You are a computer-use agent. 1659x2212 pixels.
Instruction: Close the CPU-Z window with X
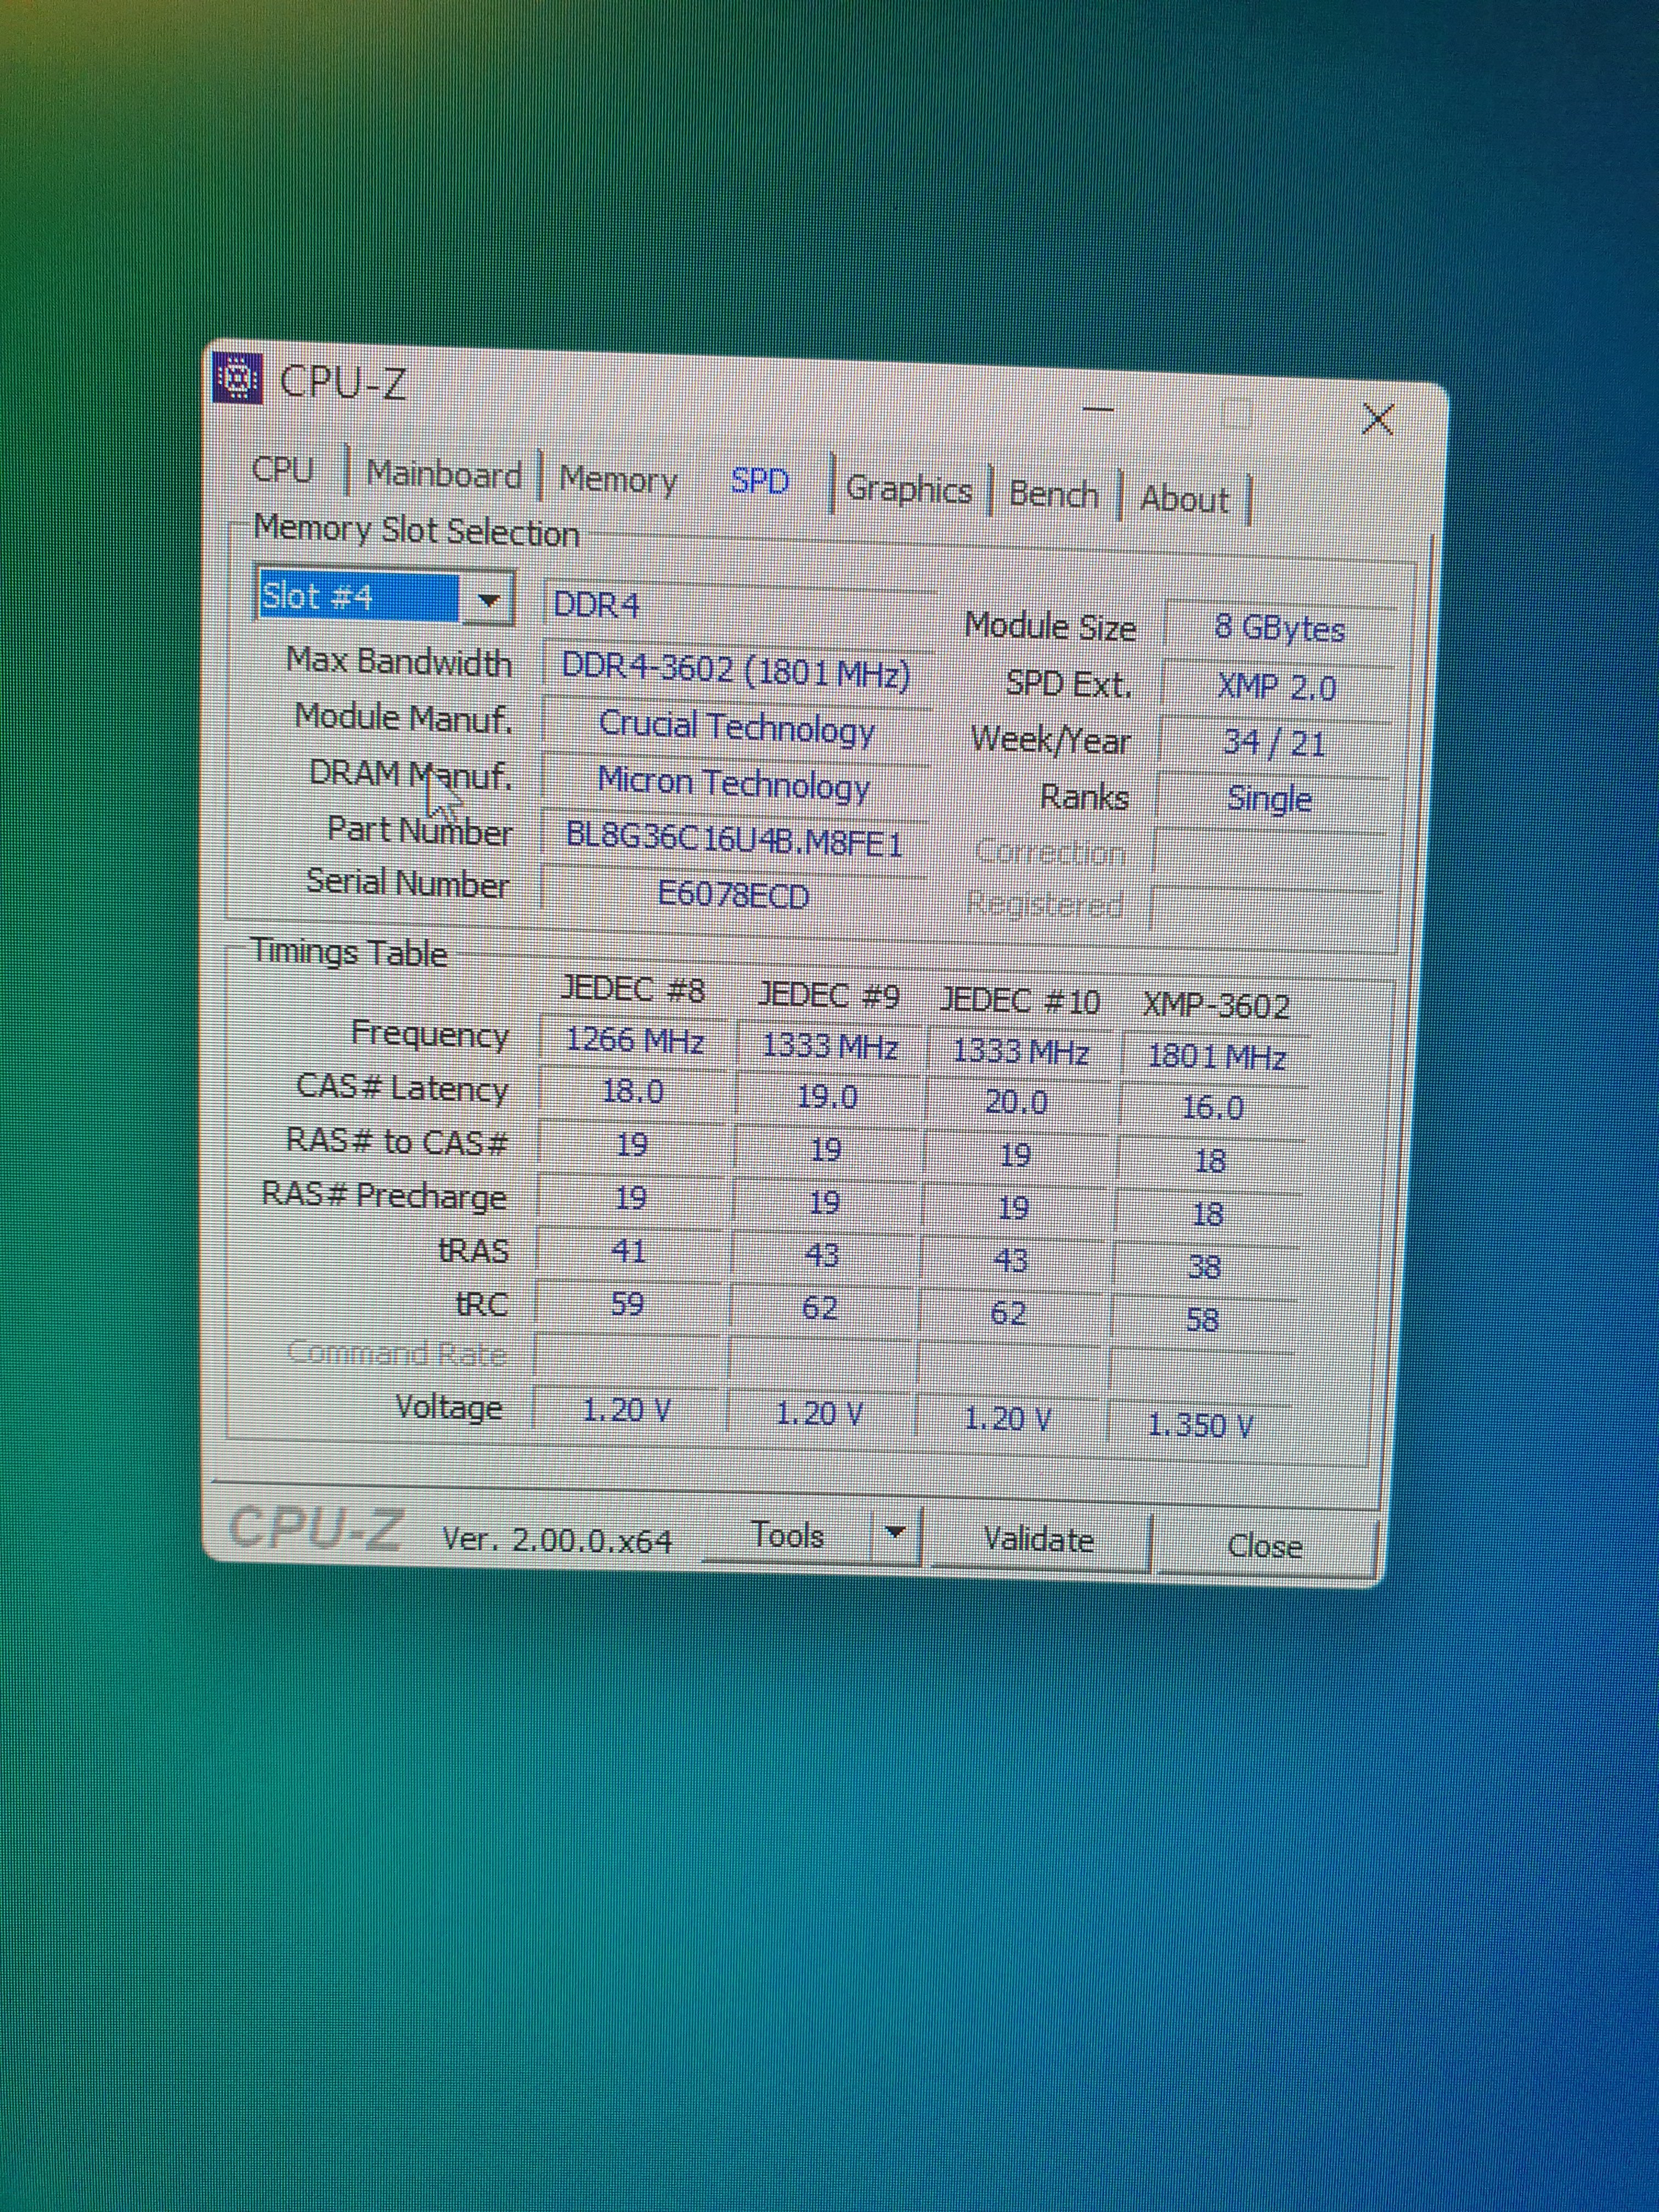1378,419
